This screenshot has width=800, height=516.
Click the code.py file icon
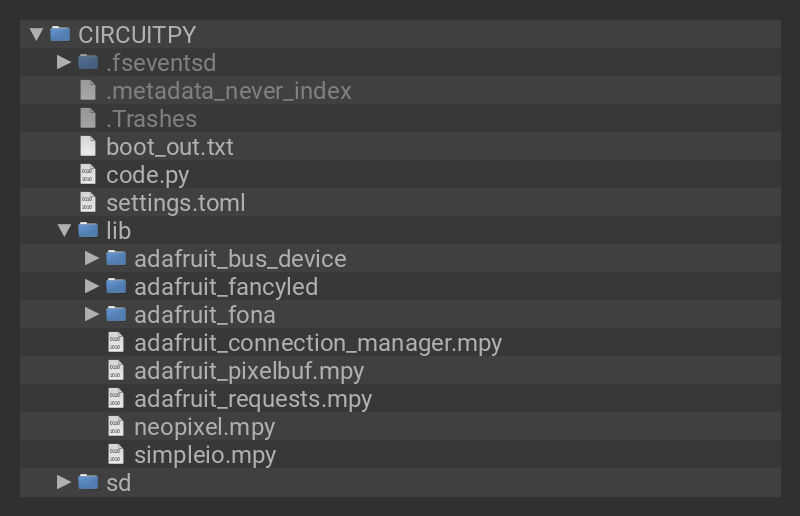point(88,175)
